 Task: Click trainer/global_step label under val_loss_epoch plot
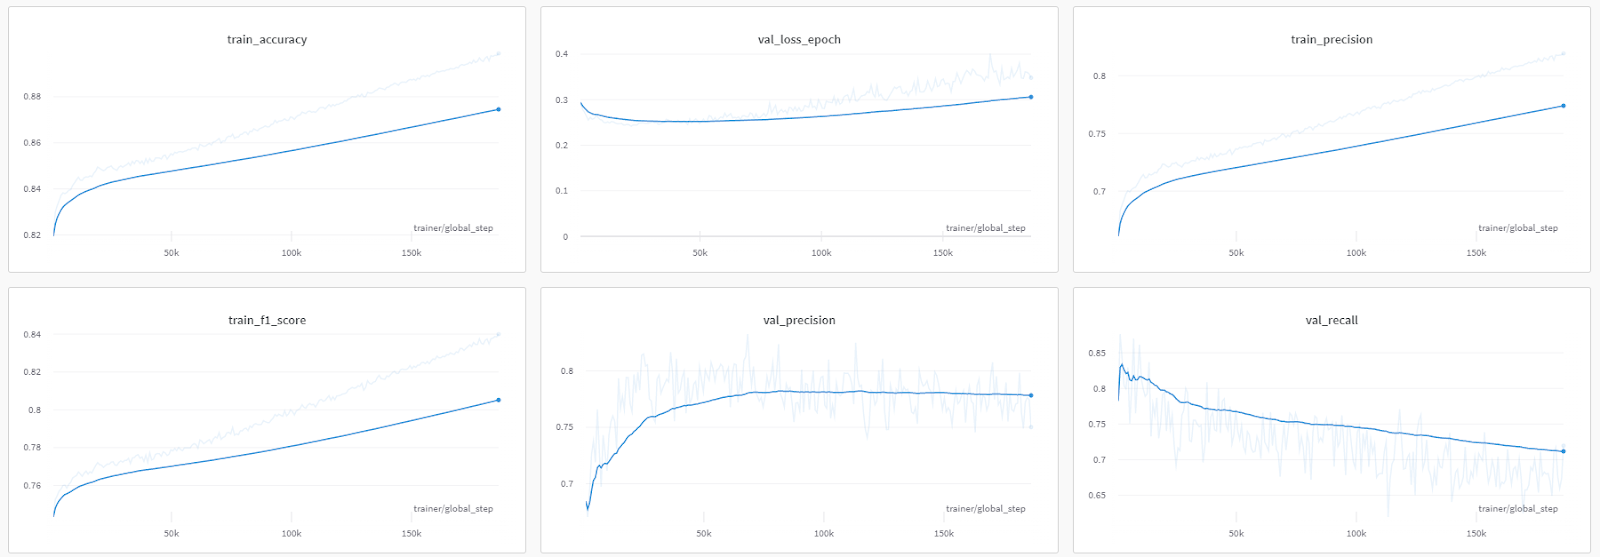point(985,228)
